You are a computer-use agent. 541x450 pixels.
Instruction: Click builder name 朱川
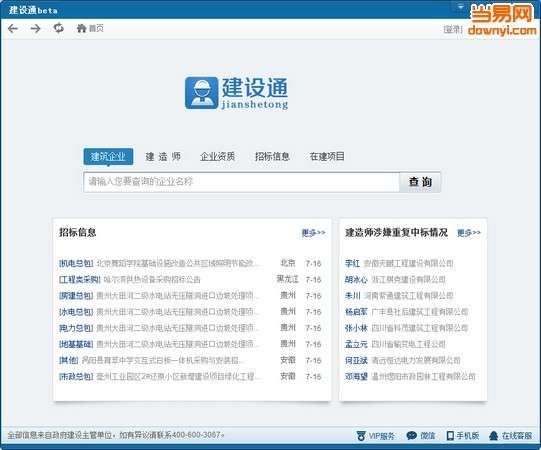[x=352, y=296]
